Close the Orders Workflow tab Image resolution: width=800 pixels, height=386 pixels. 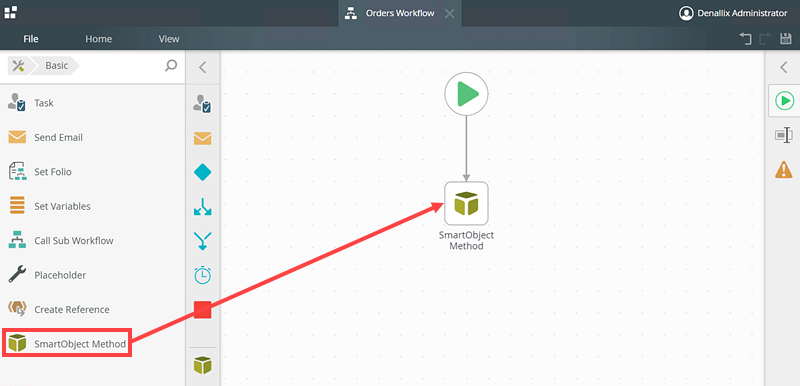pyautogui.click(x=449, y=14)
